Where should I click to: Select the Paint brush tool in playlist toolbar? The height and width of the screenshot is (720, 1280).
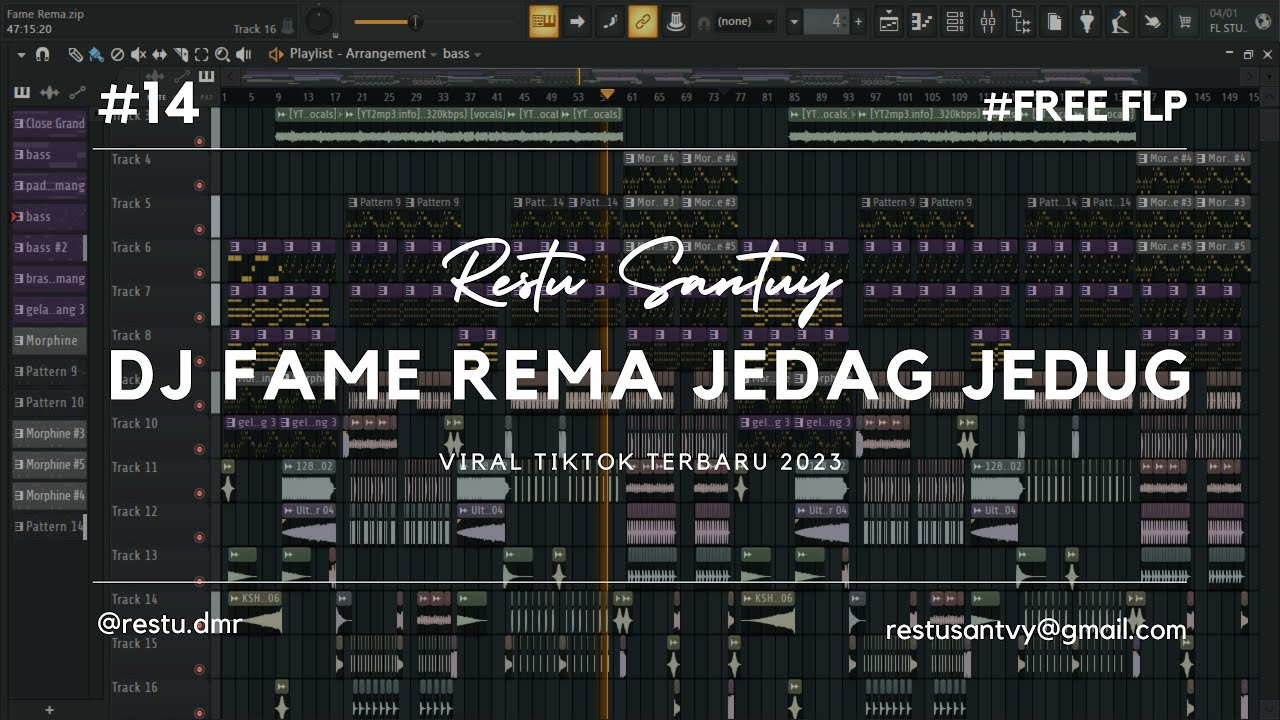pyautogui.click(x=96, y=55)
